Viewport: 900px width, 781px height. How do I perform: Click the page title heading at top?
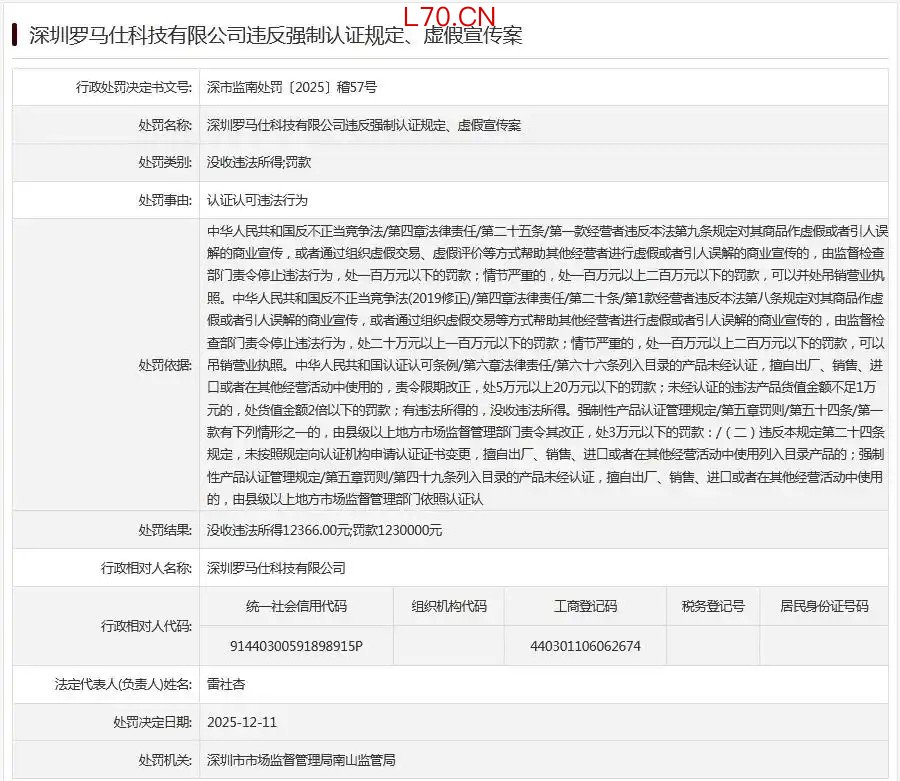(x=275, y=36)
